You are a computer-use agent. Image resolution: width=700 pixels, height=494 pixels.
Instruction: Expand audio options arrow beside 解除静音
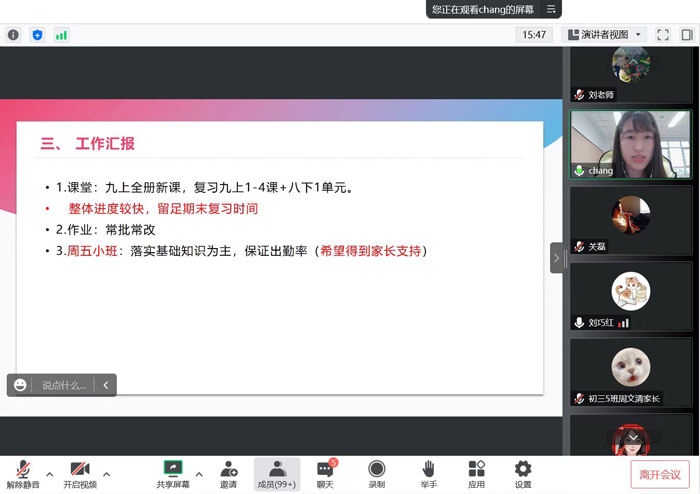(x=50, y=474)
